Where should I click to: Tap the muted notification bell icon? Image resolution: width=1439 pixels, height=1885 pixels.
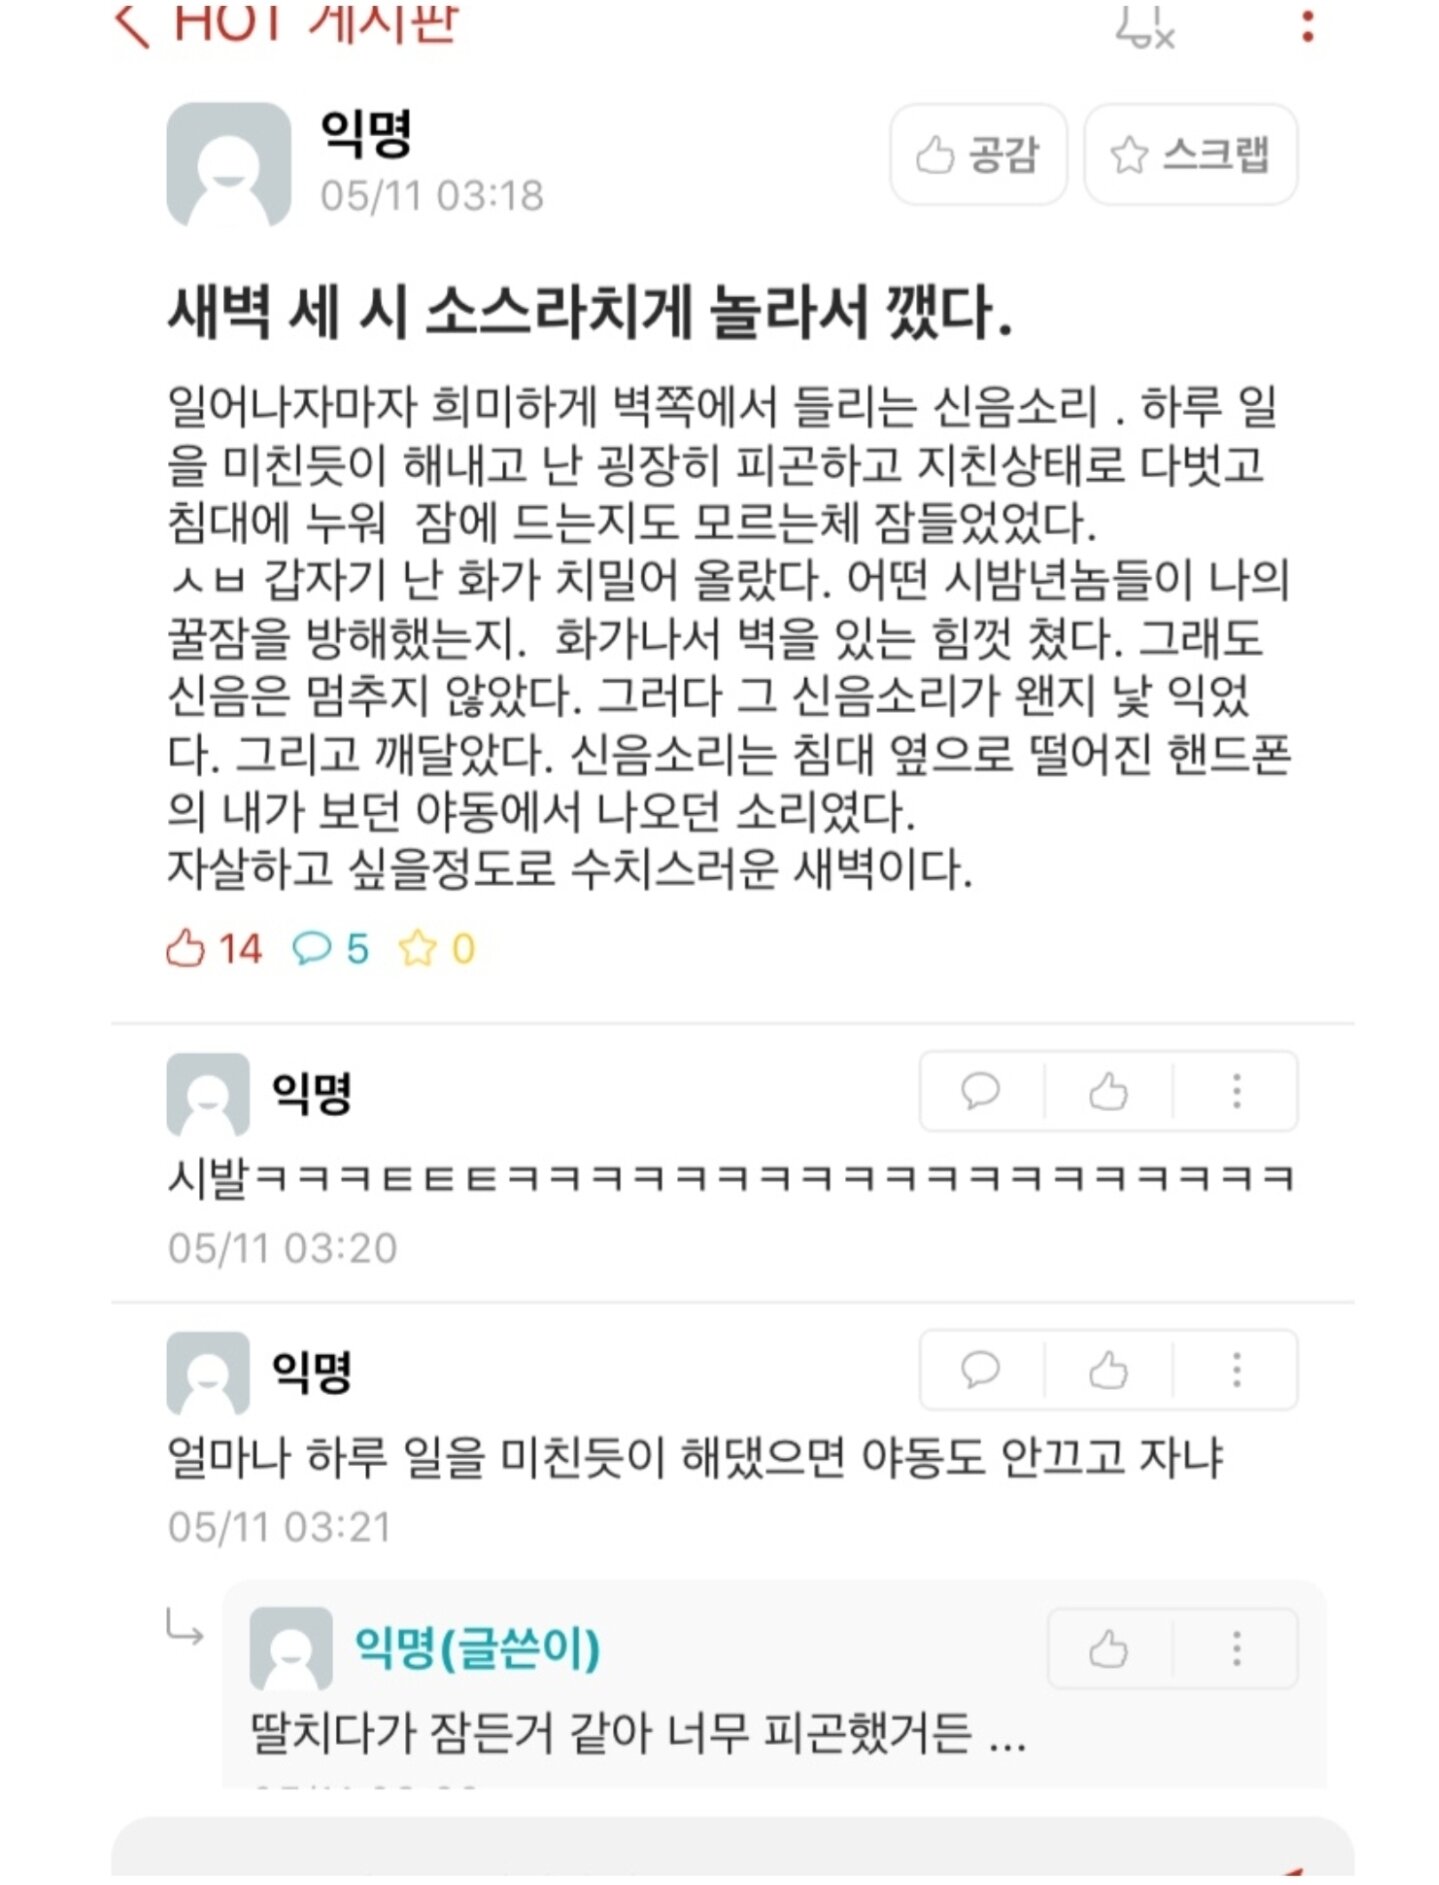tap(1145, 24)
